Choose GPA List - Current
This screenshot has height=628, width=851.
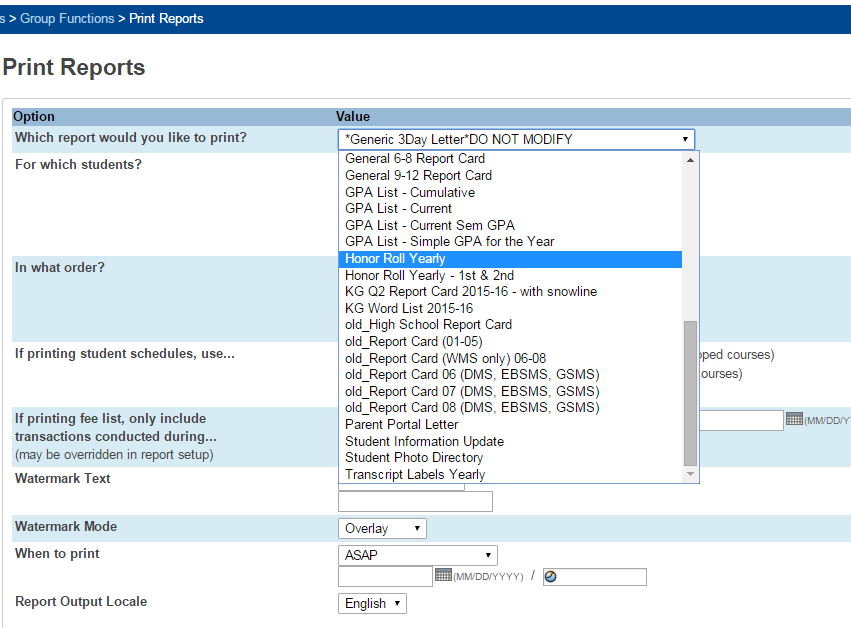click(x=510, y=208)
